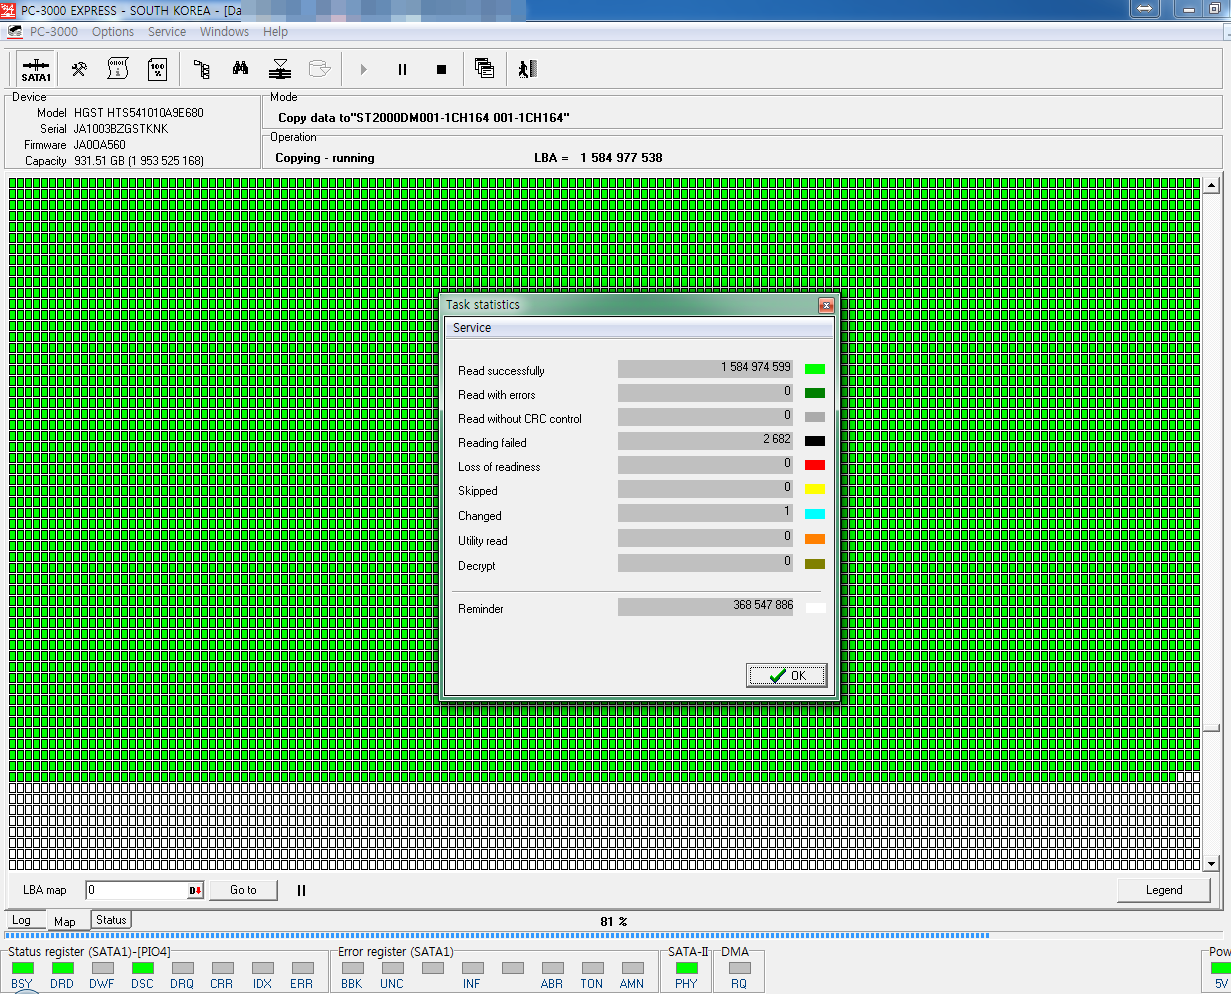1231x994 pixels.
Task: Click the BBK error indicator
Action: pyautogui.click(x=352, y=968)
